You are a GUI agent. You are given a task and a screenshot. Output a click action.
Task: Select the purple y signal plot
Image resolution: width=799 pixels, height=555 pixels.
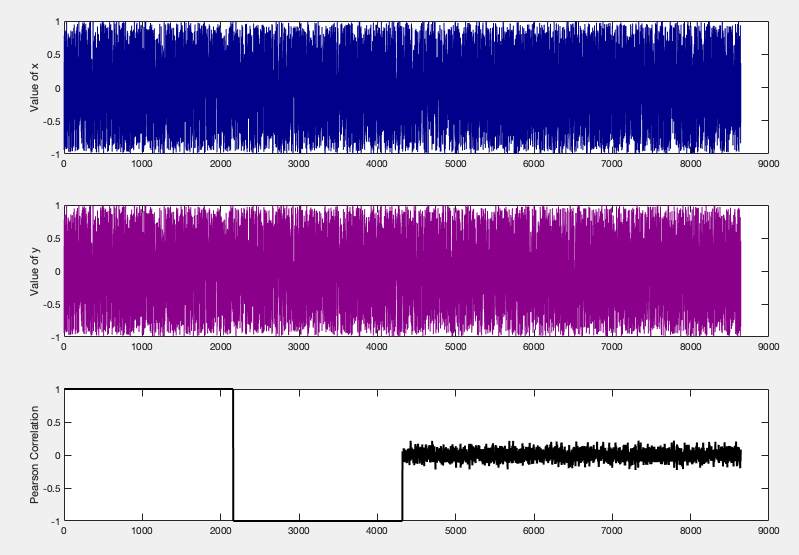pos(402,271)
